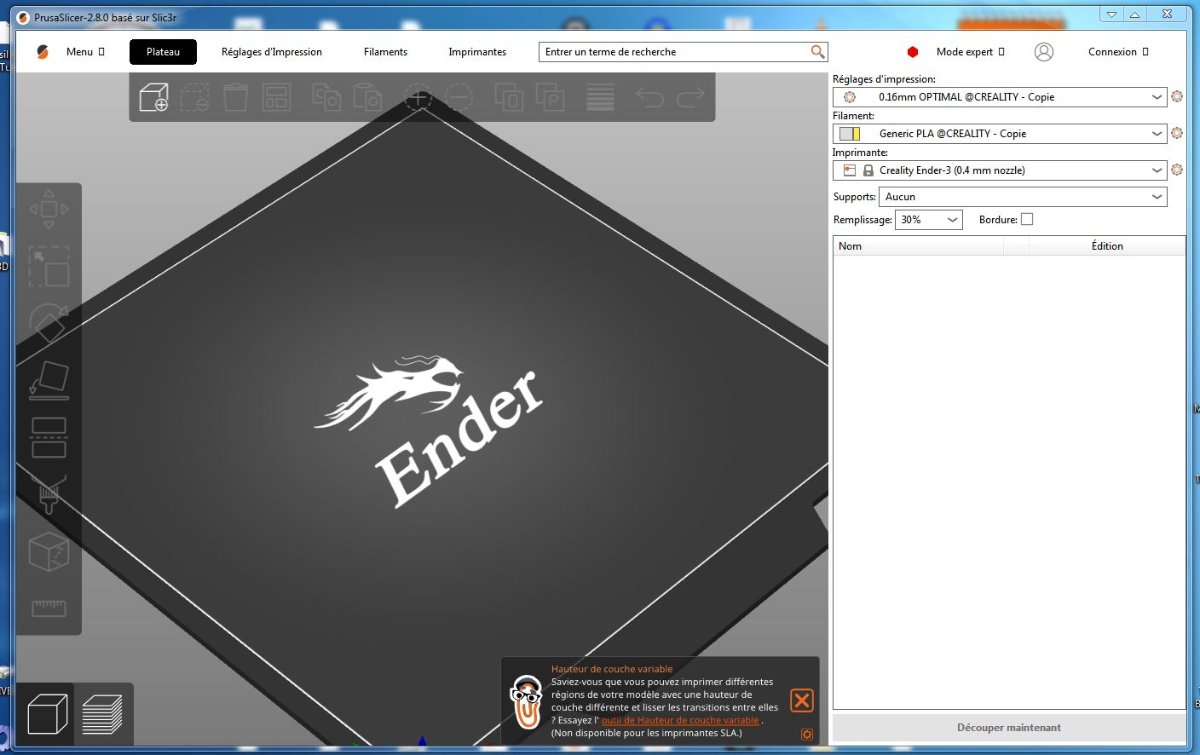
Task: Select the Rotate gizmo tool
Action: point(49,324)
